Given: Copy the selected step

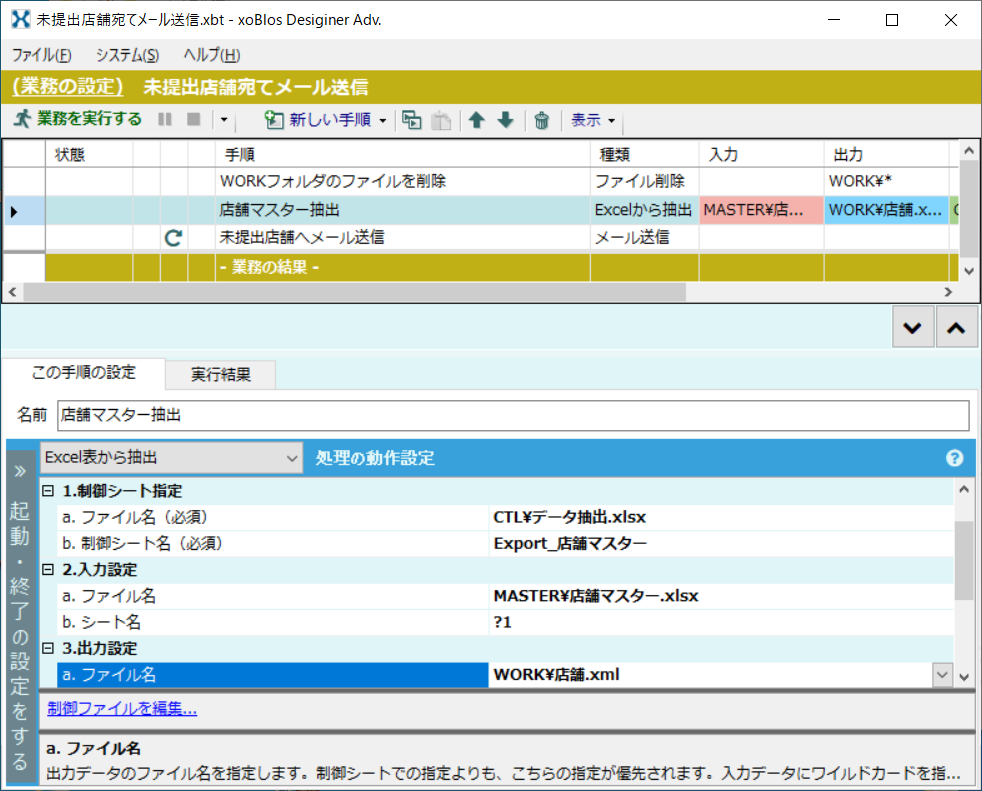Looking at the screenshot, I should tap(411, 120).
